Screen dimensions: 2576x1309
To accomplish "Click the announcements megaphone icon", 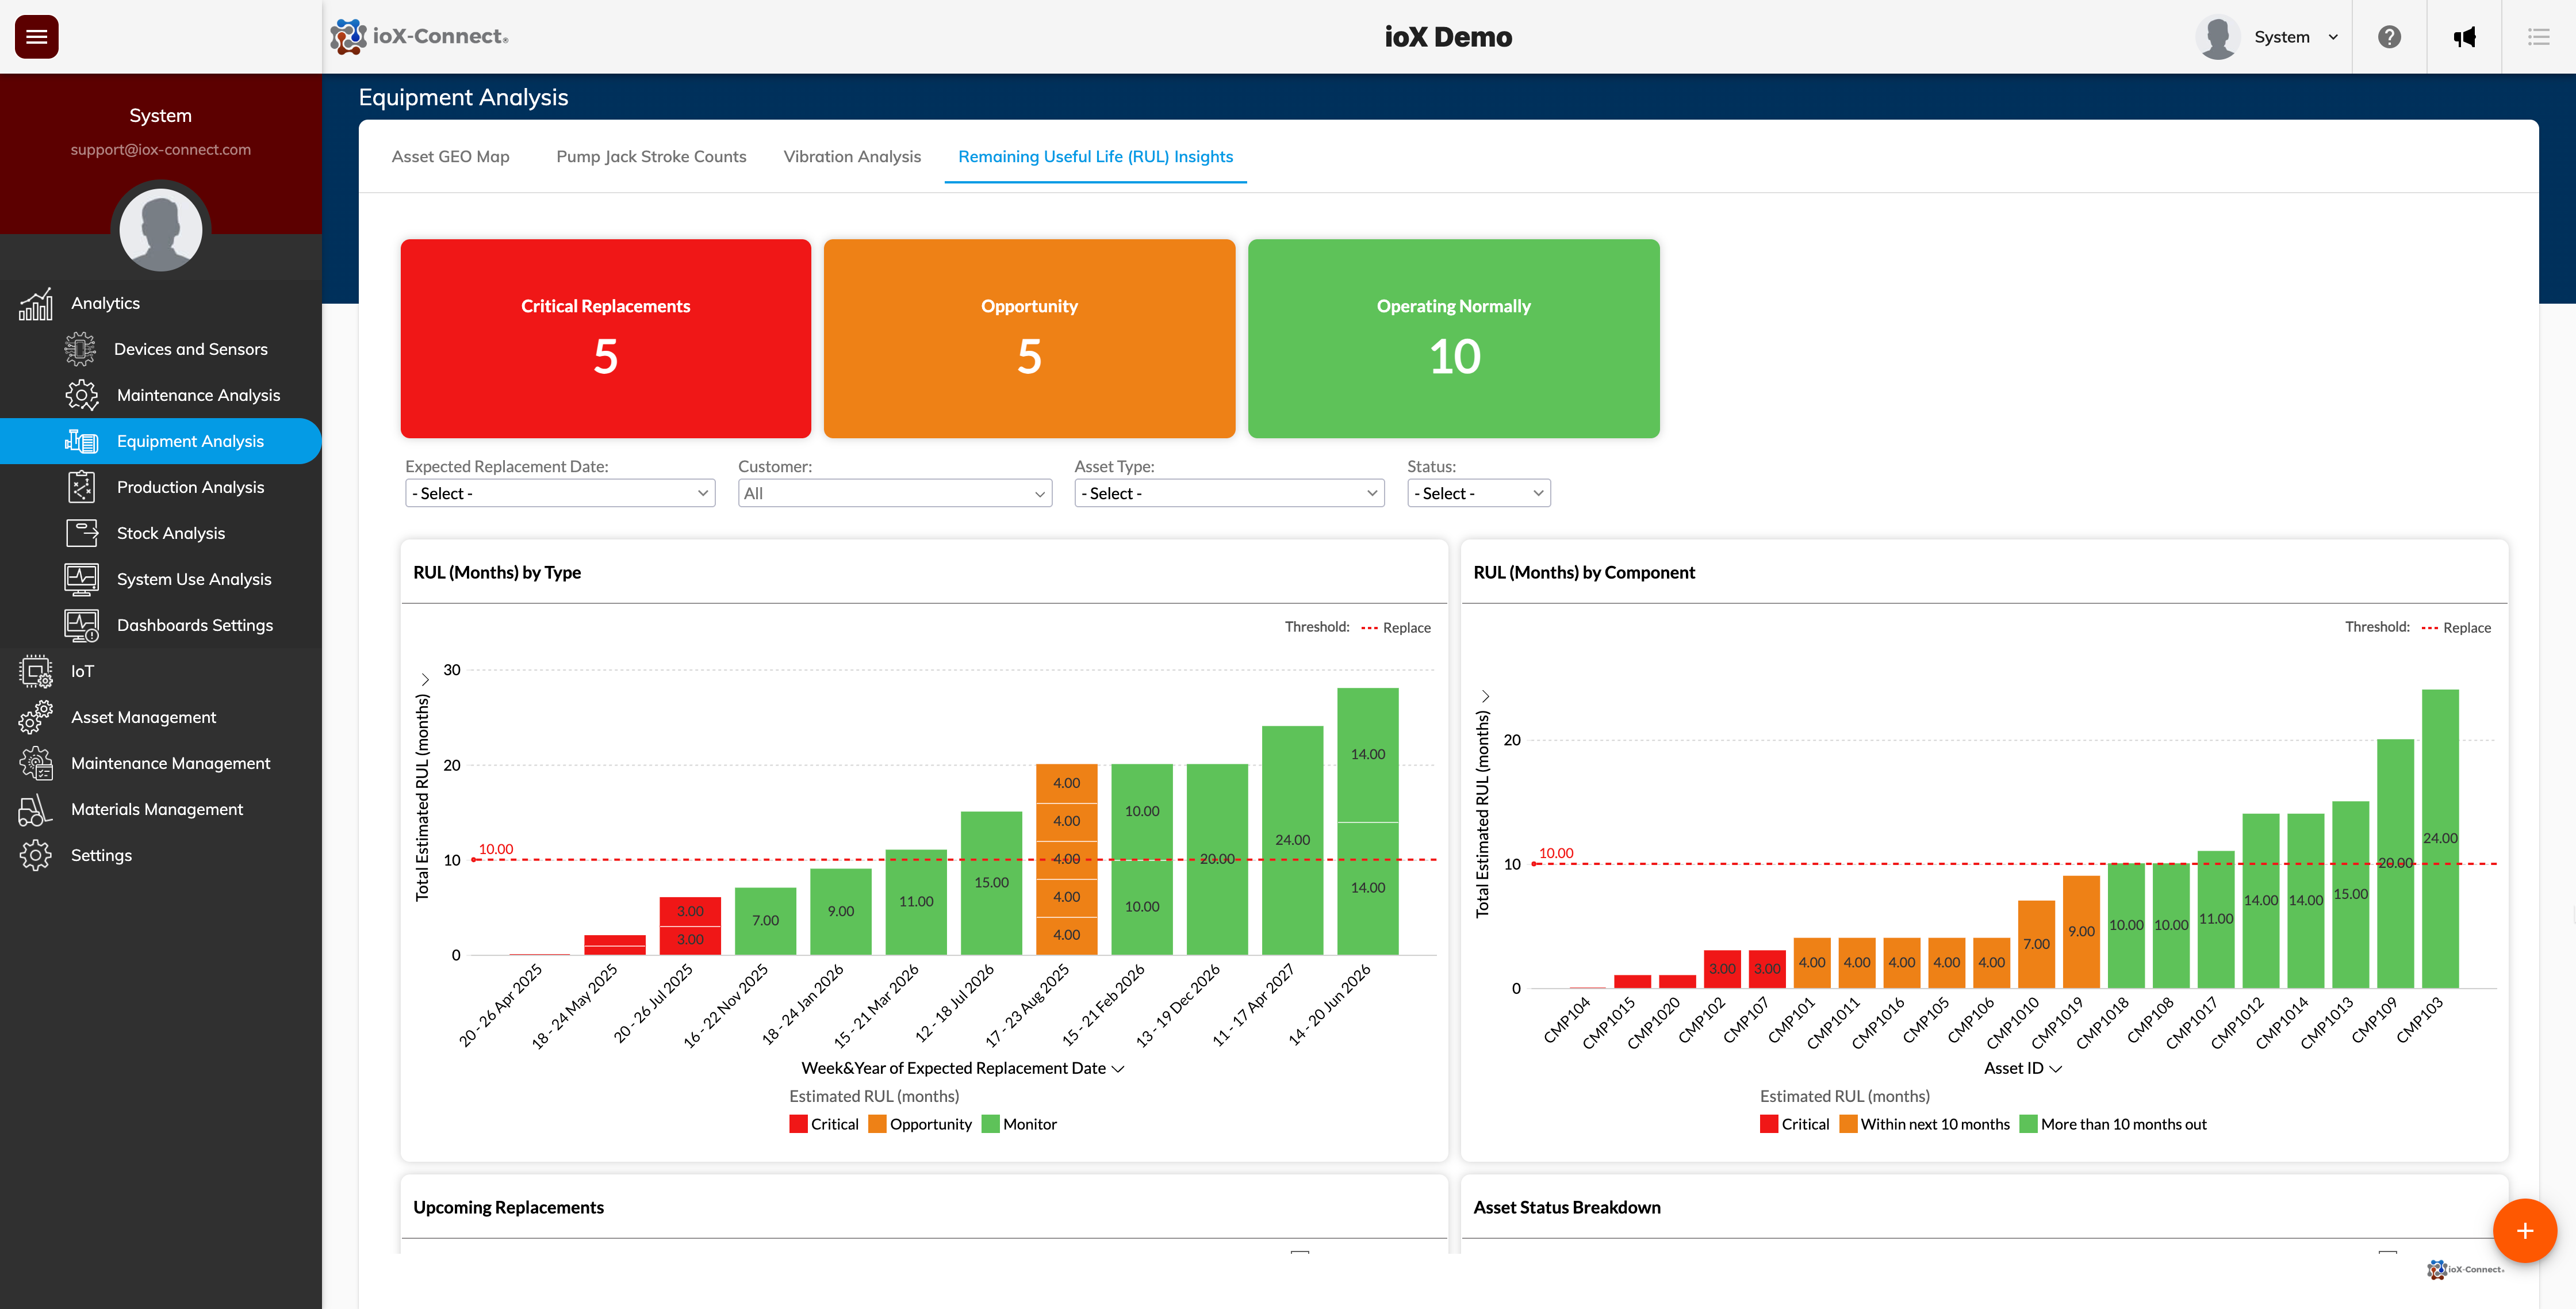I will (x=2465, y=37).
